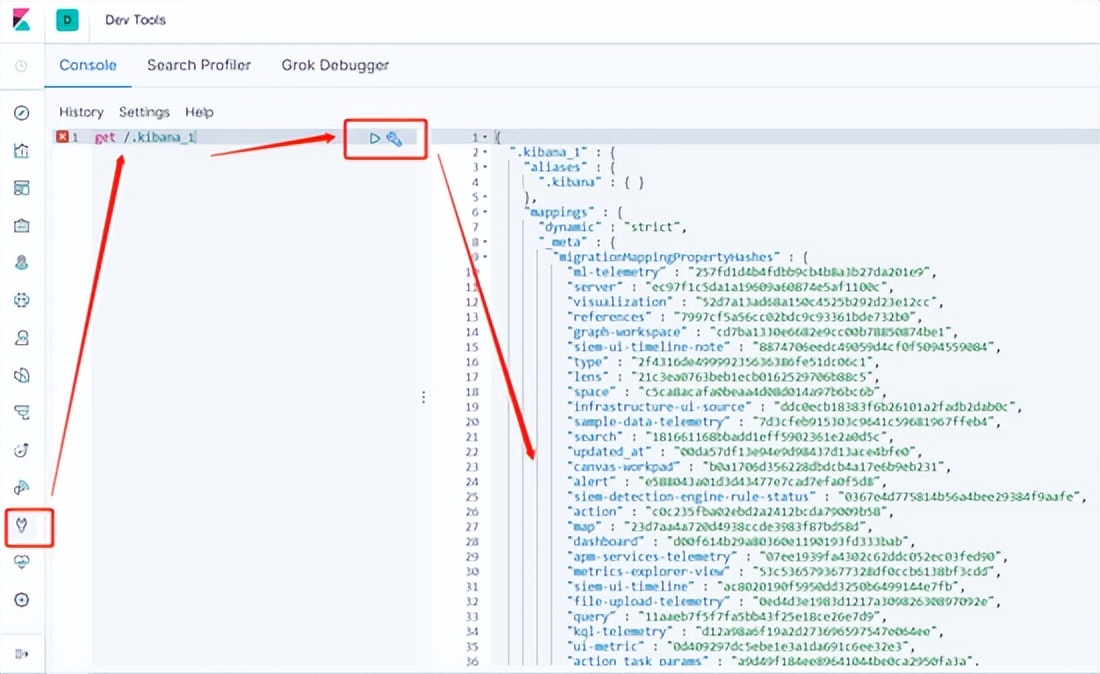Switch to the Grok Debugger tab
Viewport: 1100px width, 674px height.
click(x=335, y=65)
